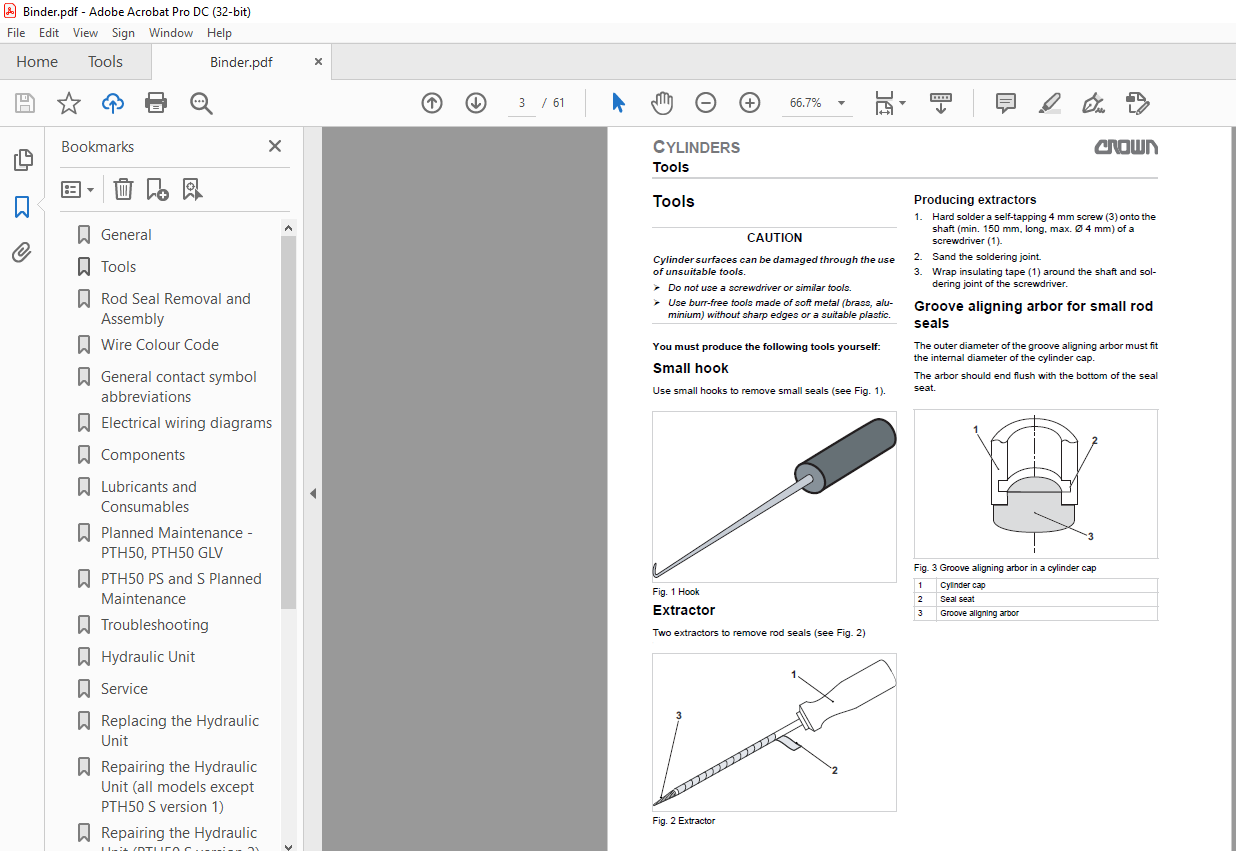Go to Replacing the Hydraulic Unit bookmark
Image resolution: width=1236 pixels, height=851 pixels.
pos(179,731)
